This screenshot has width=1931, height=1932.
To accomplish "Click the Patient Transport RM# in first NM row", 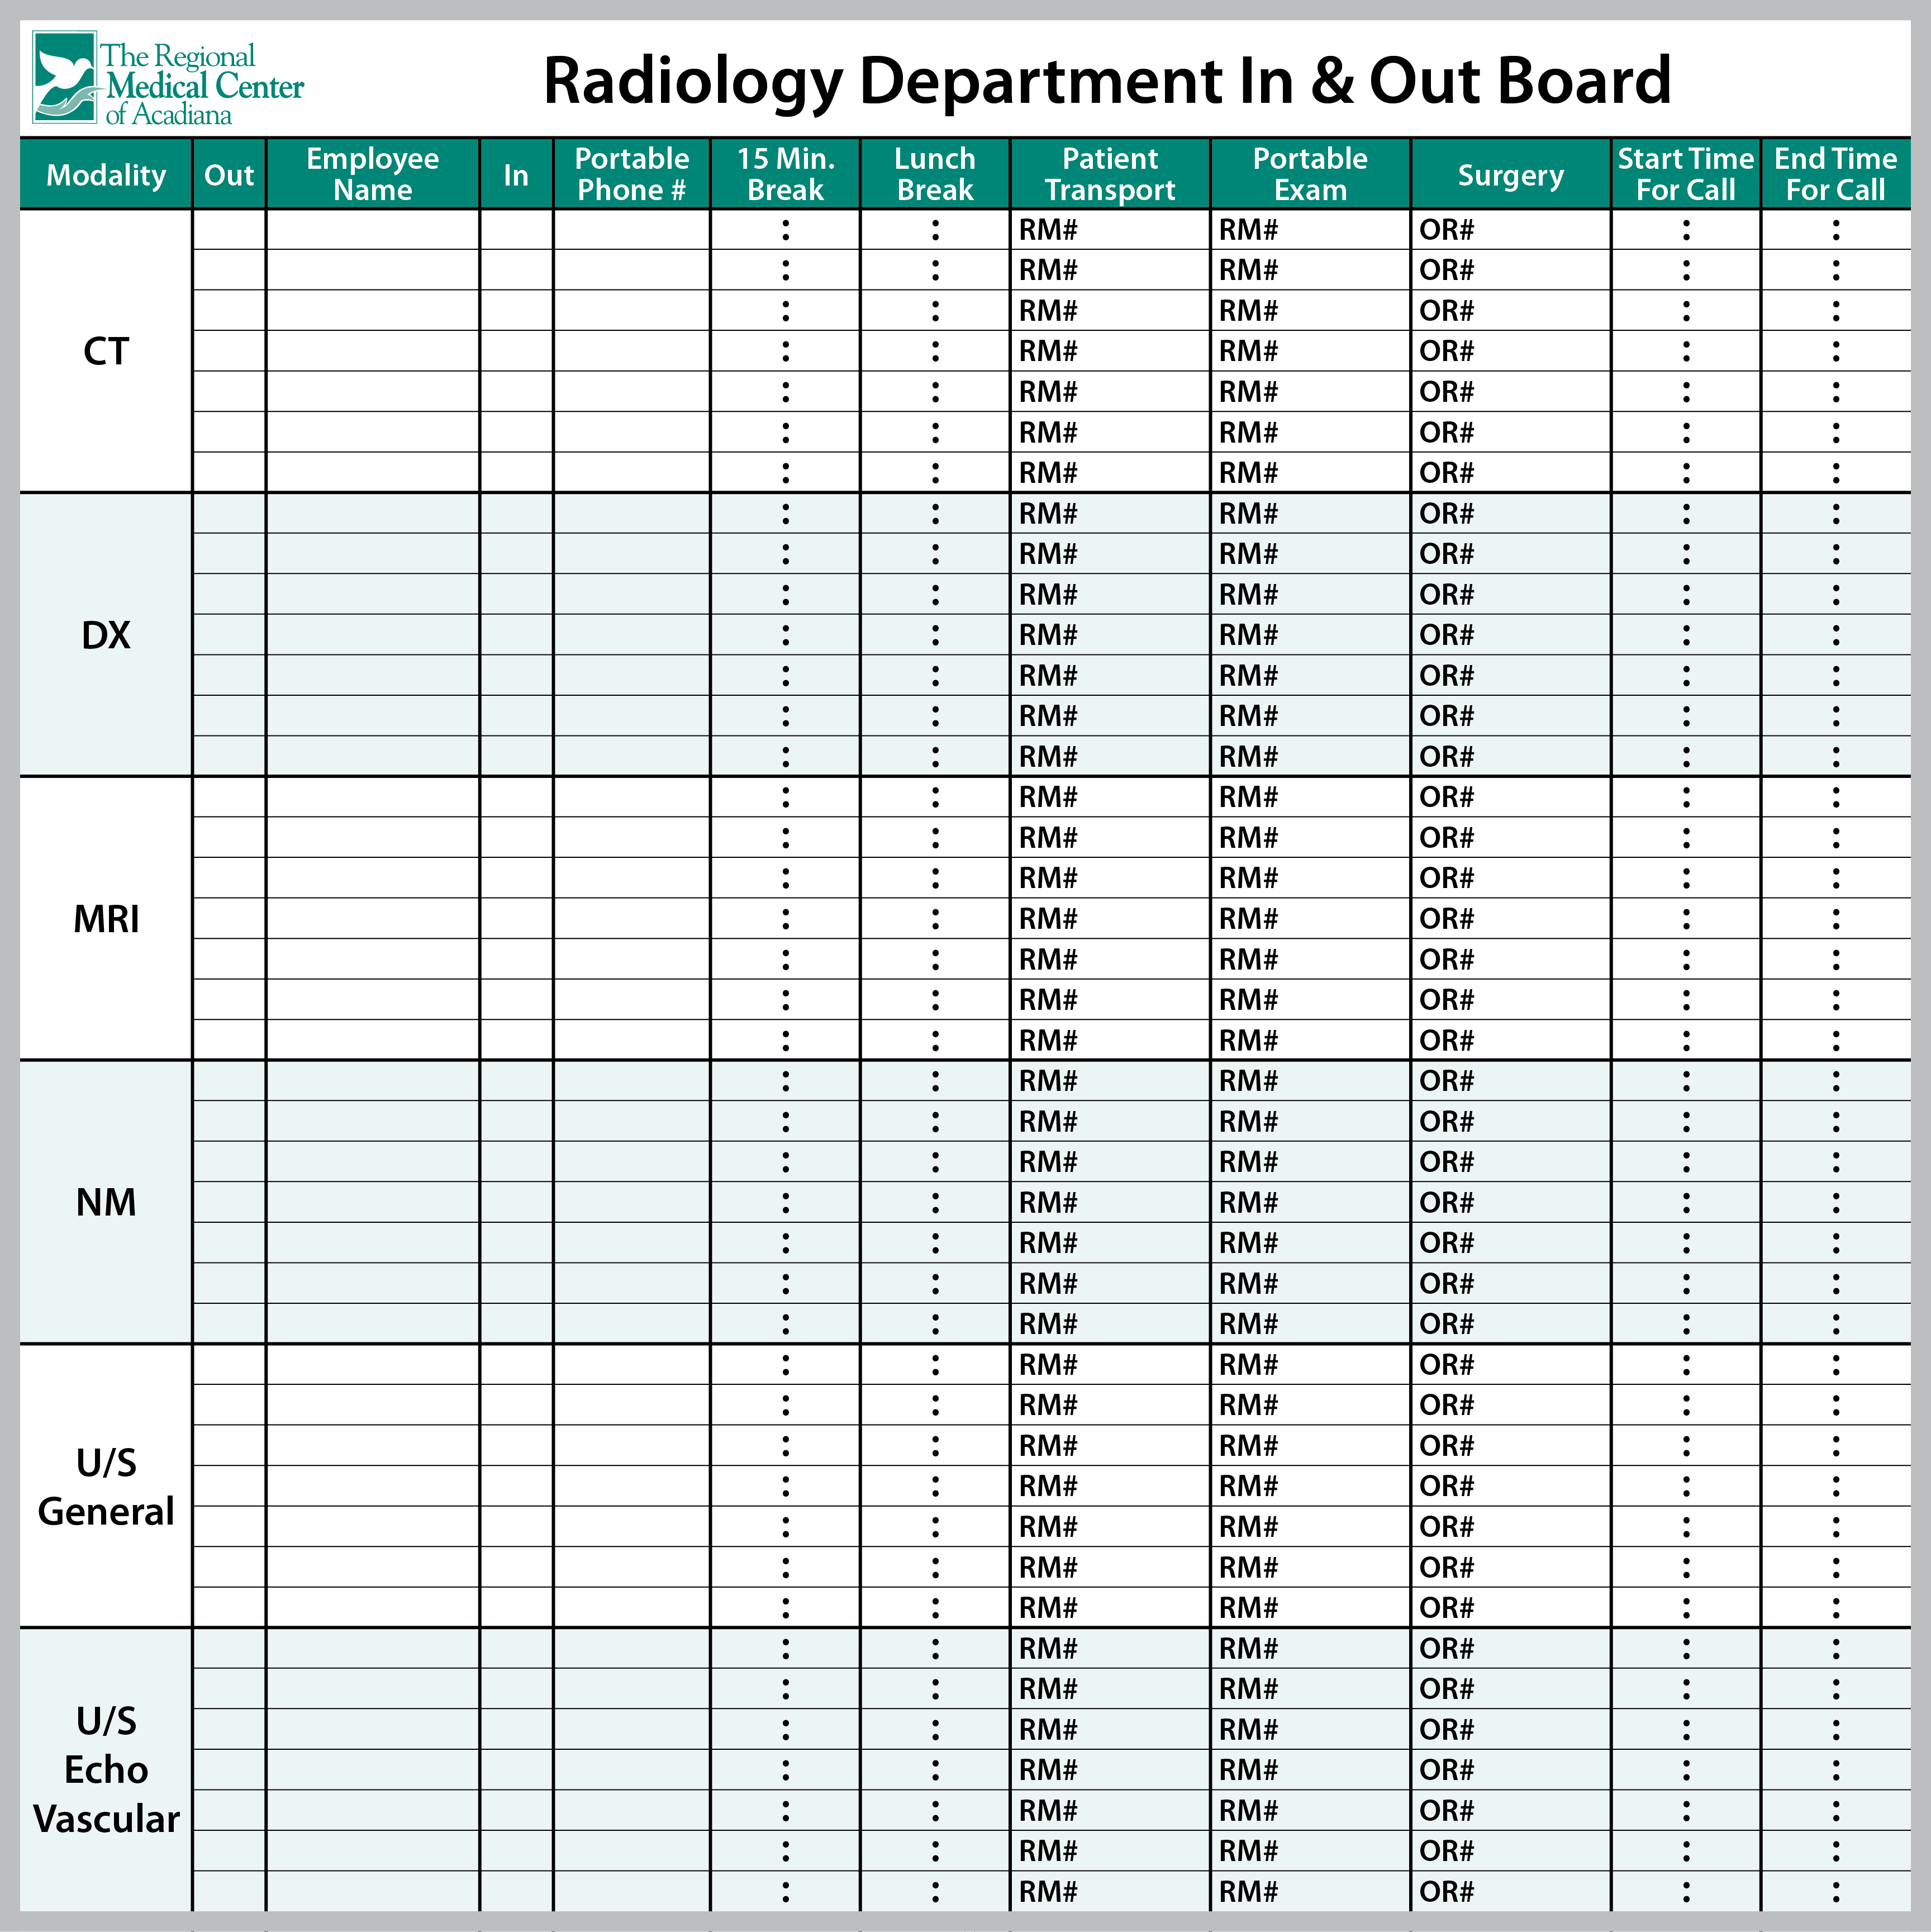I will pos(1048,1081).
